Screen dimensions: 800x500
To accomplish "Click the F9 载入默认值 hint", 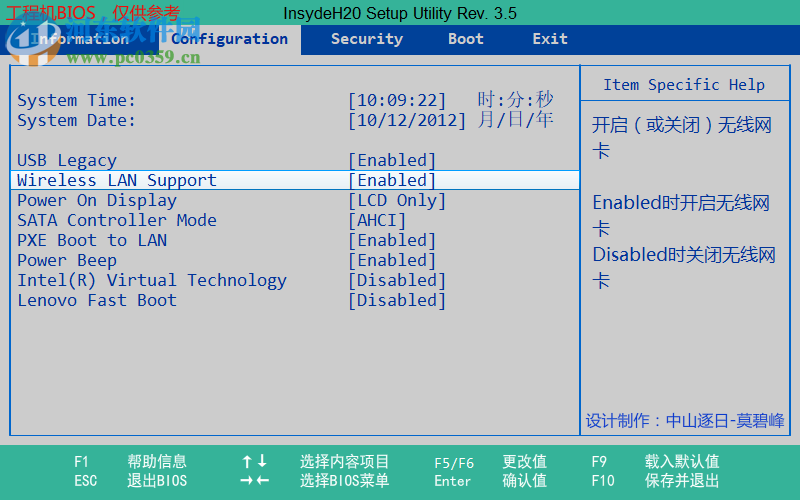I will (x=656, y=462).
